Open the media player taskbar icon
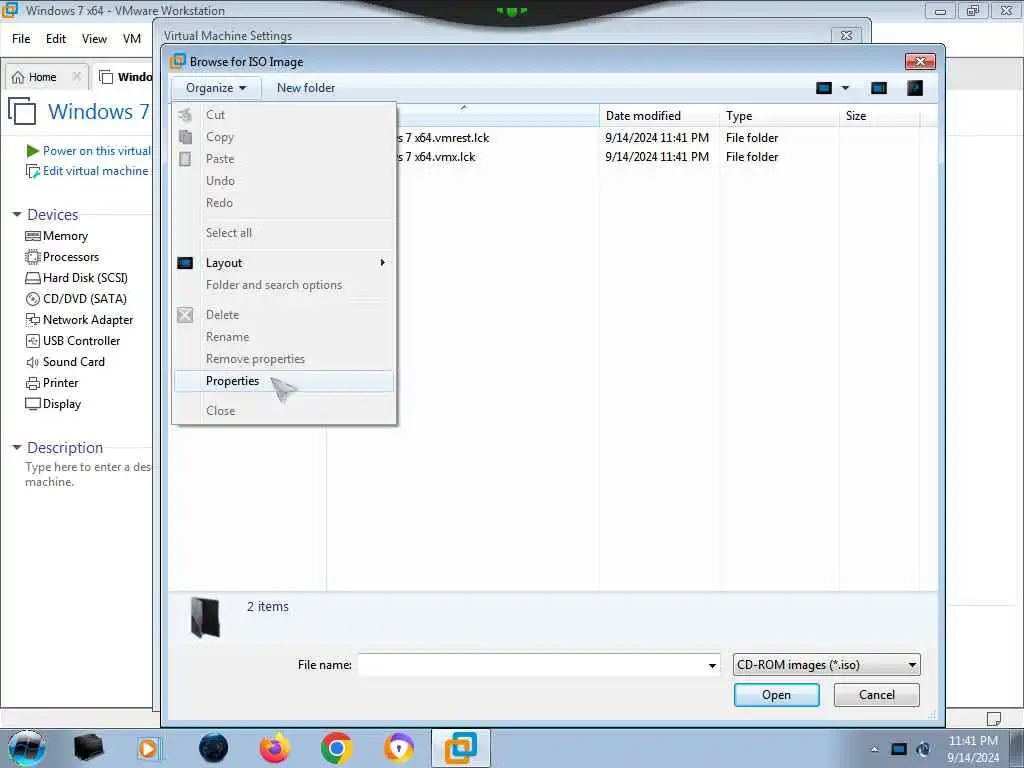1024x768 pixels. point(148,748)
